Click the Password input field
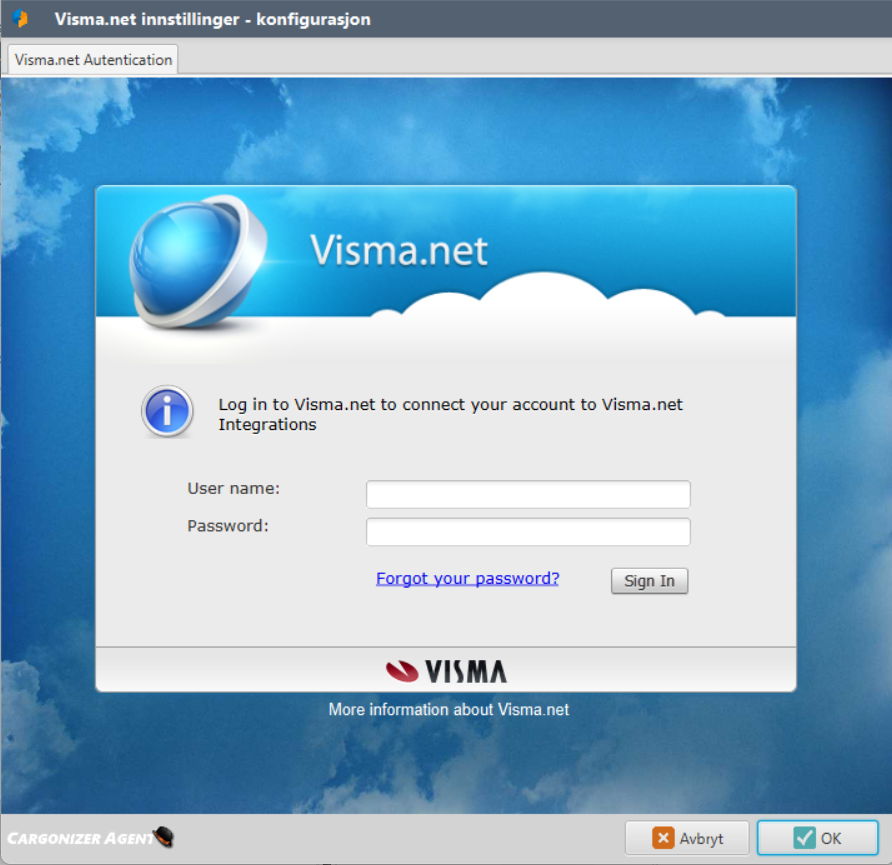892x865 pixels. [527, 531]
